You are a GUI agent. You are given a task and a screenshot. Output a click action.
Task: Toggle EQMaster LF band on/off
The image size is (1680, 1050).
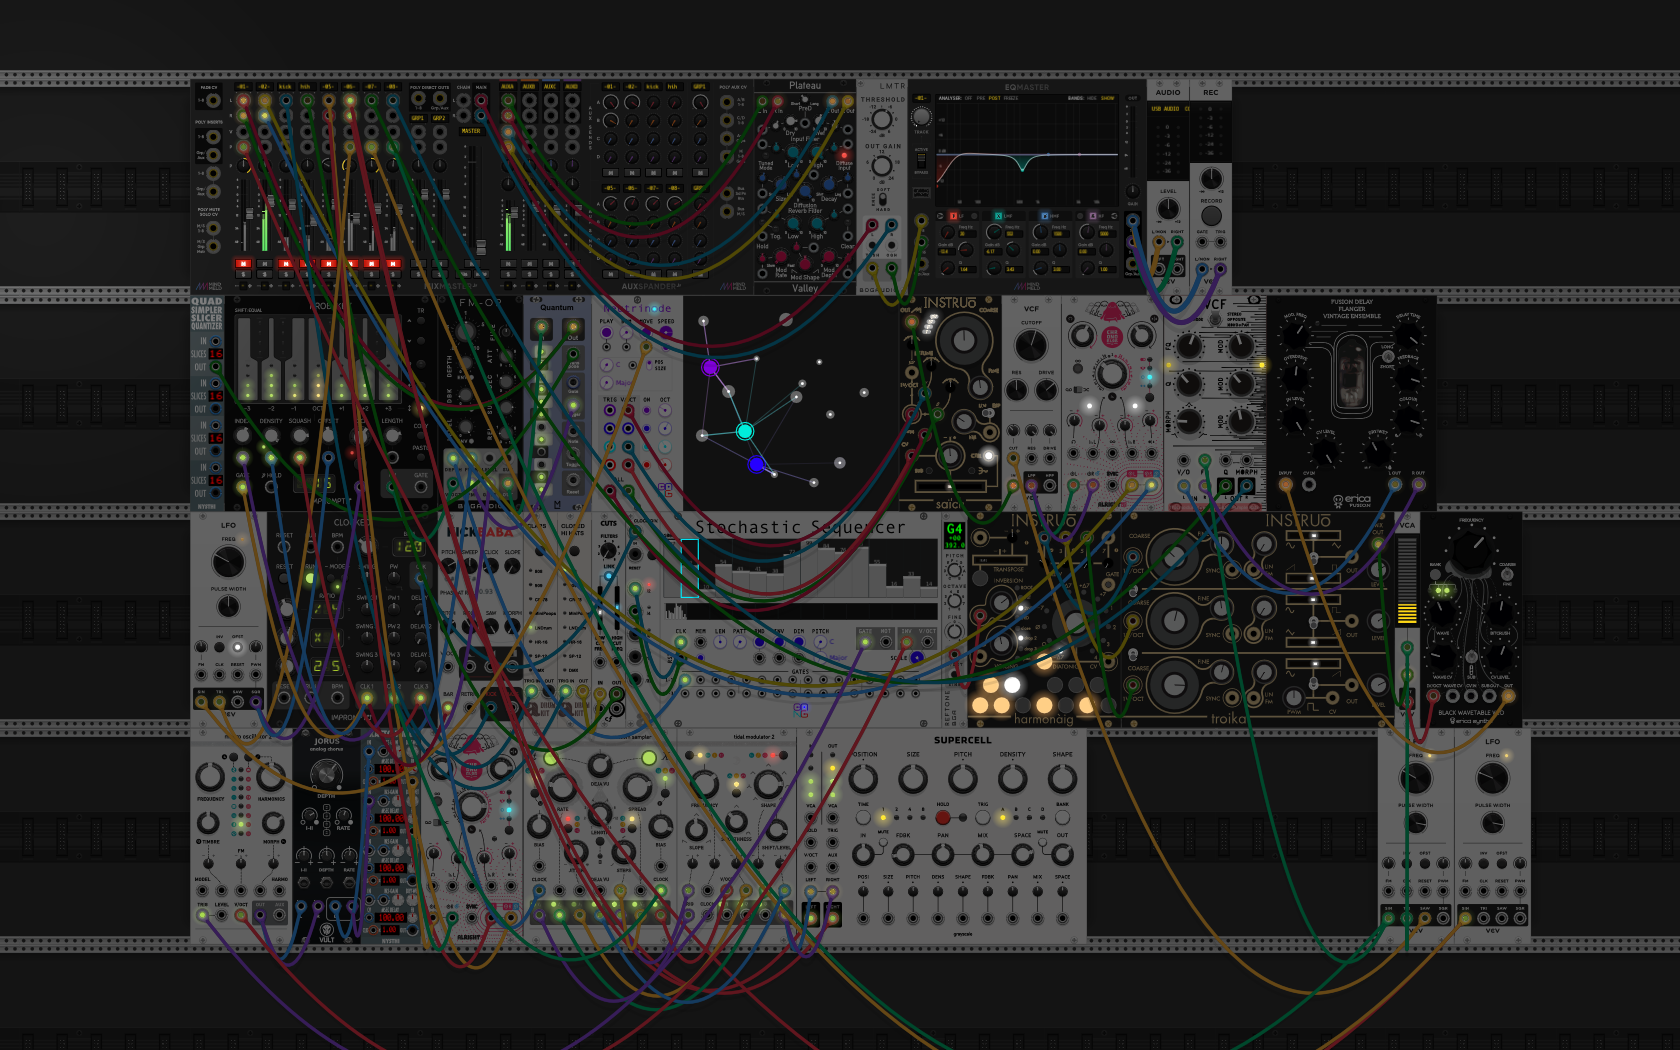pos(954,215)
